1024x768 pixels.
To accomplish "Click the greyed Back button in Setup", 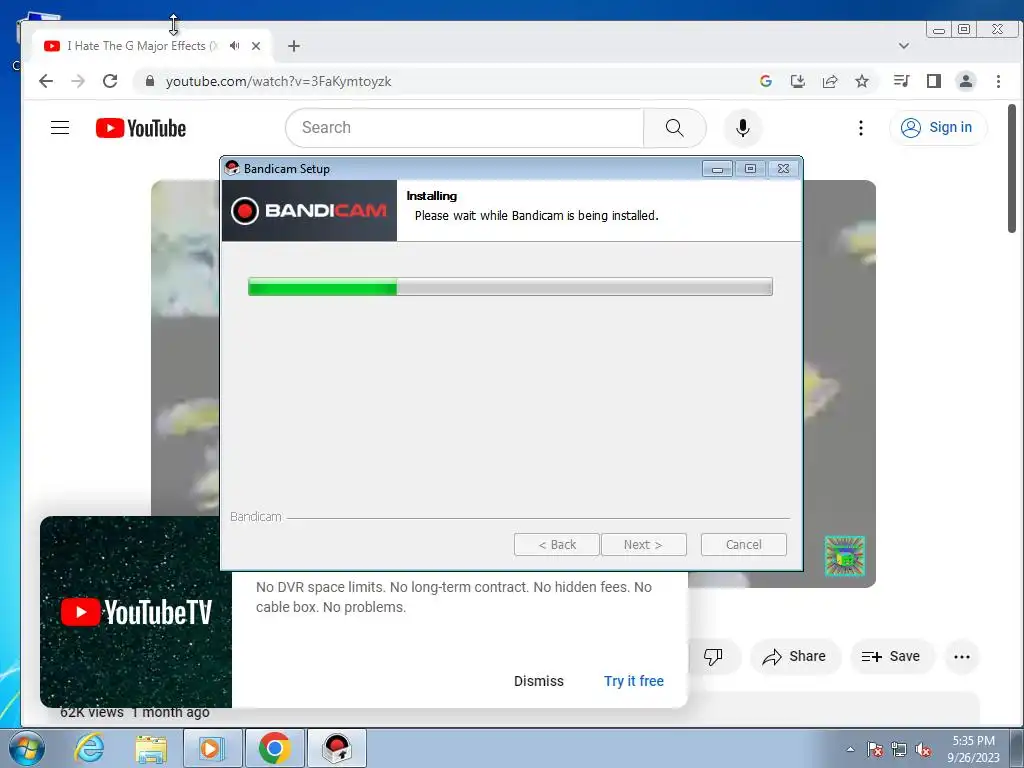I will tap(556, 545).
